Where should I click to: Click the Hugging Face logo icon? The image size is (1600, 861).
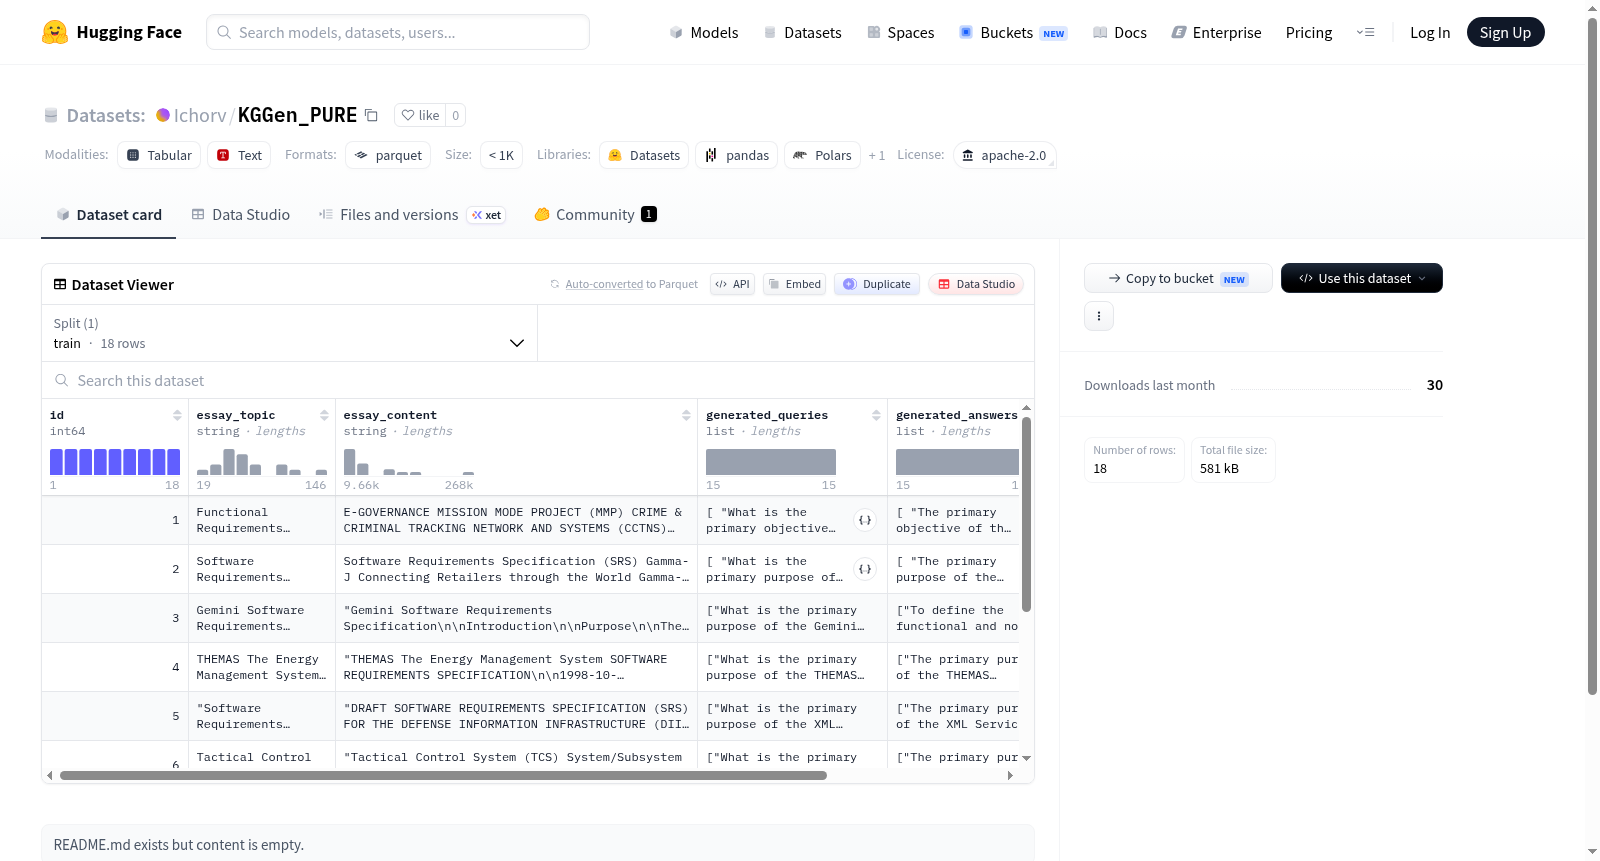tap(55, 32)
